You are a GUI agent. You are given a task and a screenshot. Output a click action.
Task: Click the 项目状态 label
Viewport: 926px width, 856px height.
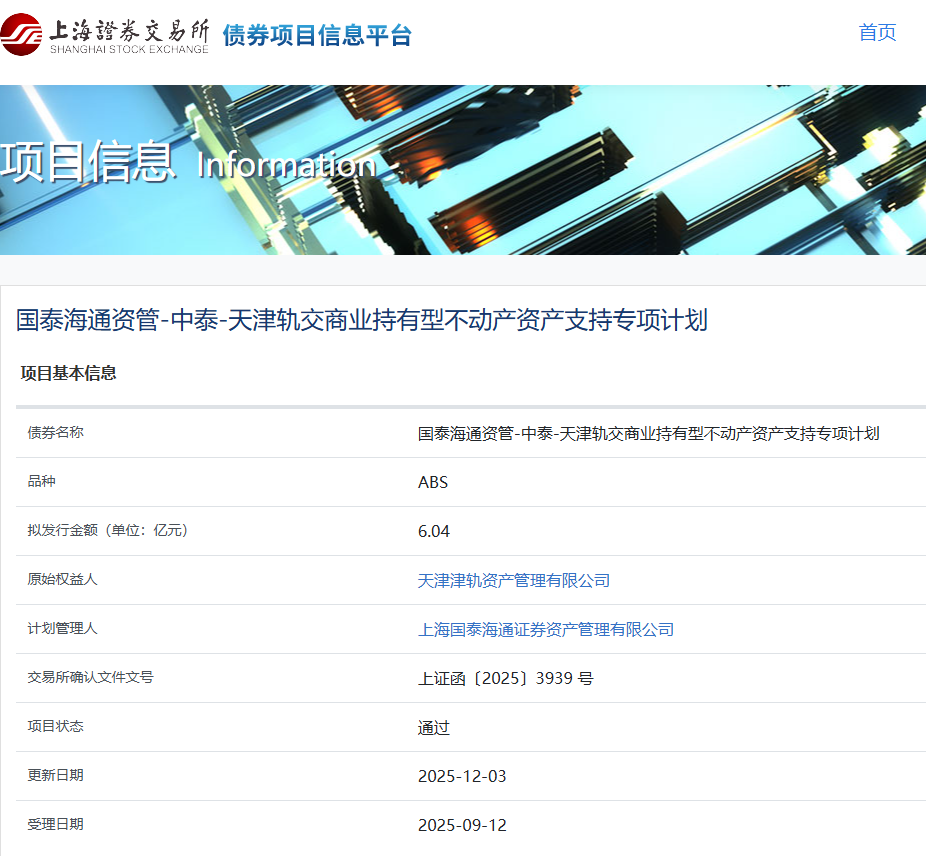[x=56, y=727]
